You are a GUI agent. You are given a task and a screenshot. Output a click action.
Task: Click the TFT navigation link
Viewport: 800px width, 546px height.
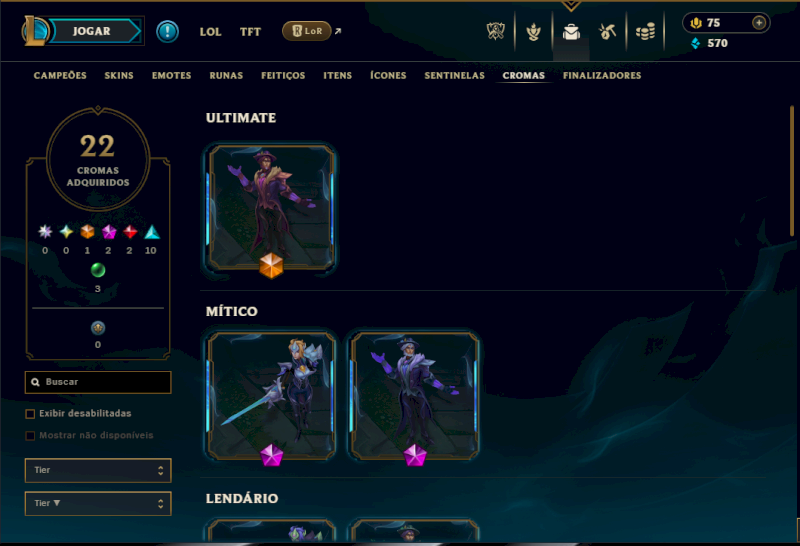(251, 32)
